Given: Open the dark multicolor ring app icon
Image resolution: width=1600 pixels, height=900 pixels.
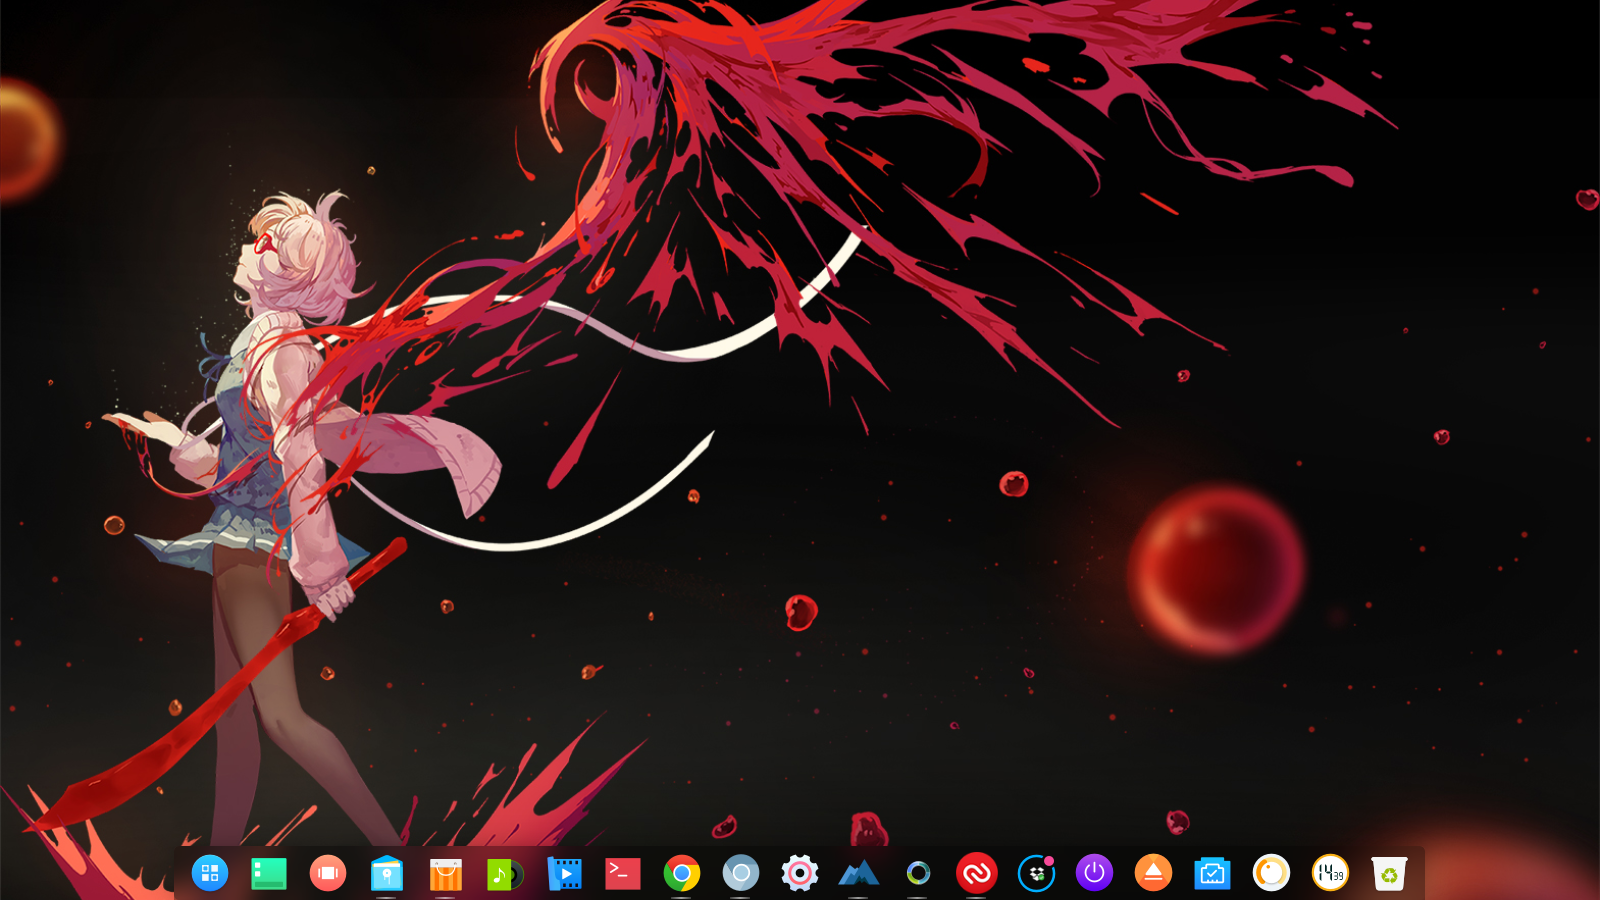Looking at the screenshot, I should 918,873.
